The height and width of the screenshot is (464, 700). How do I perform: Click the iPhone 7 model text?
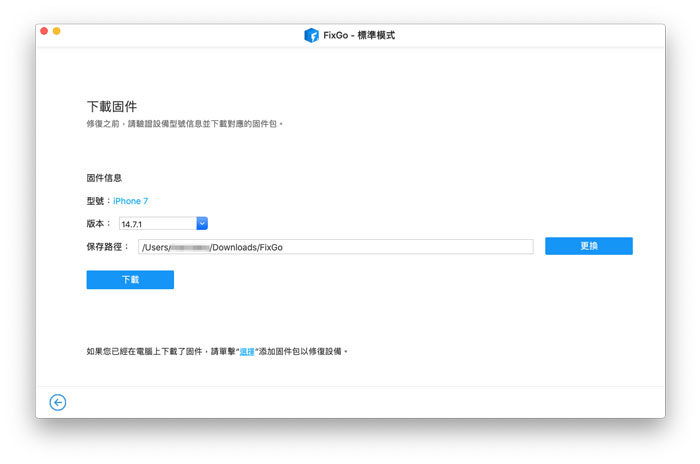click(130, 201)
